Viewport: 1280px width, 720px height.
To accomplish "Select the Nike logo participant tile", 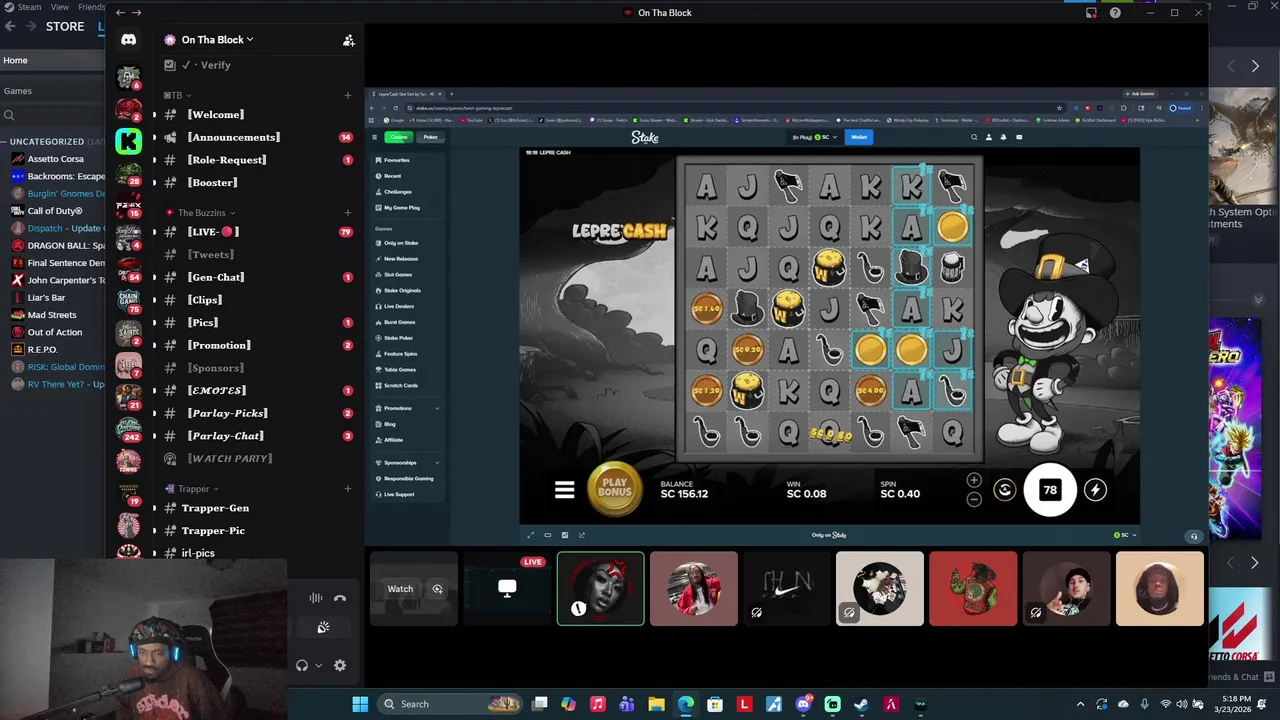I will coord(787,589).
